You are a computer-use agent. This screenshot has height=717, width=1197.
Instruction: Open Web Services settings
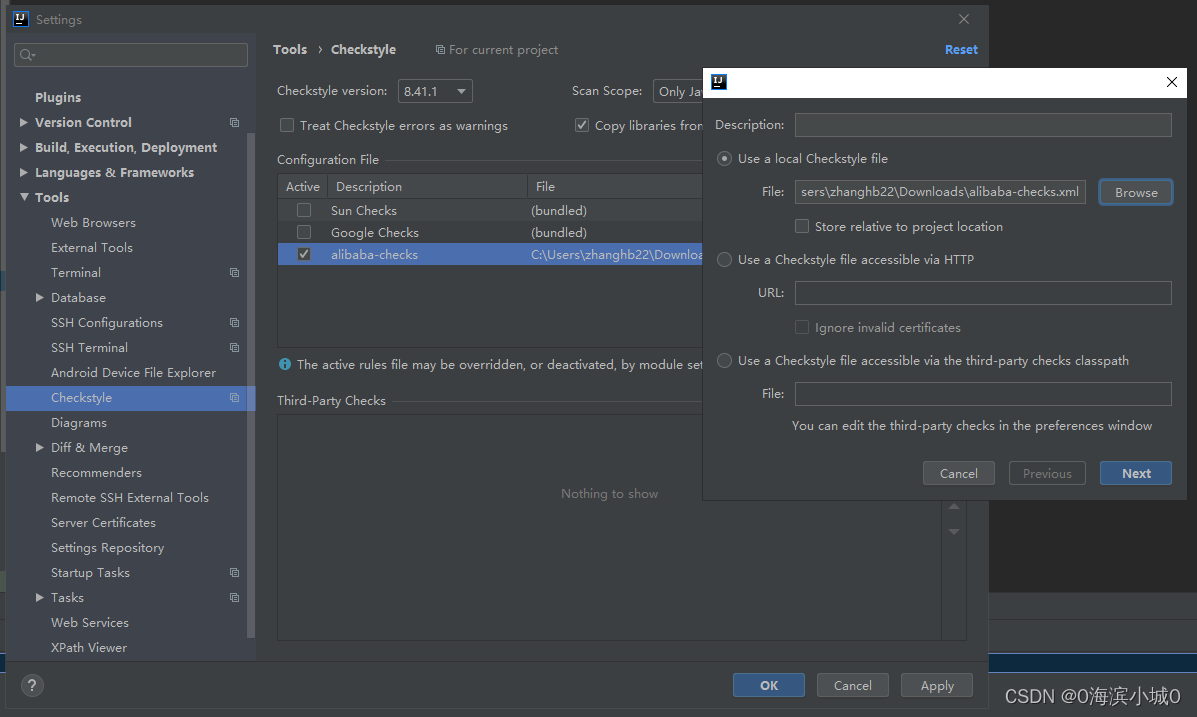[x=90, y=622]
